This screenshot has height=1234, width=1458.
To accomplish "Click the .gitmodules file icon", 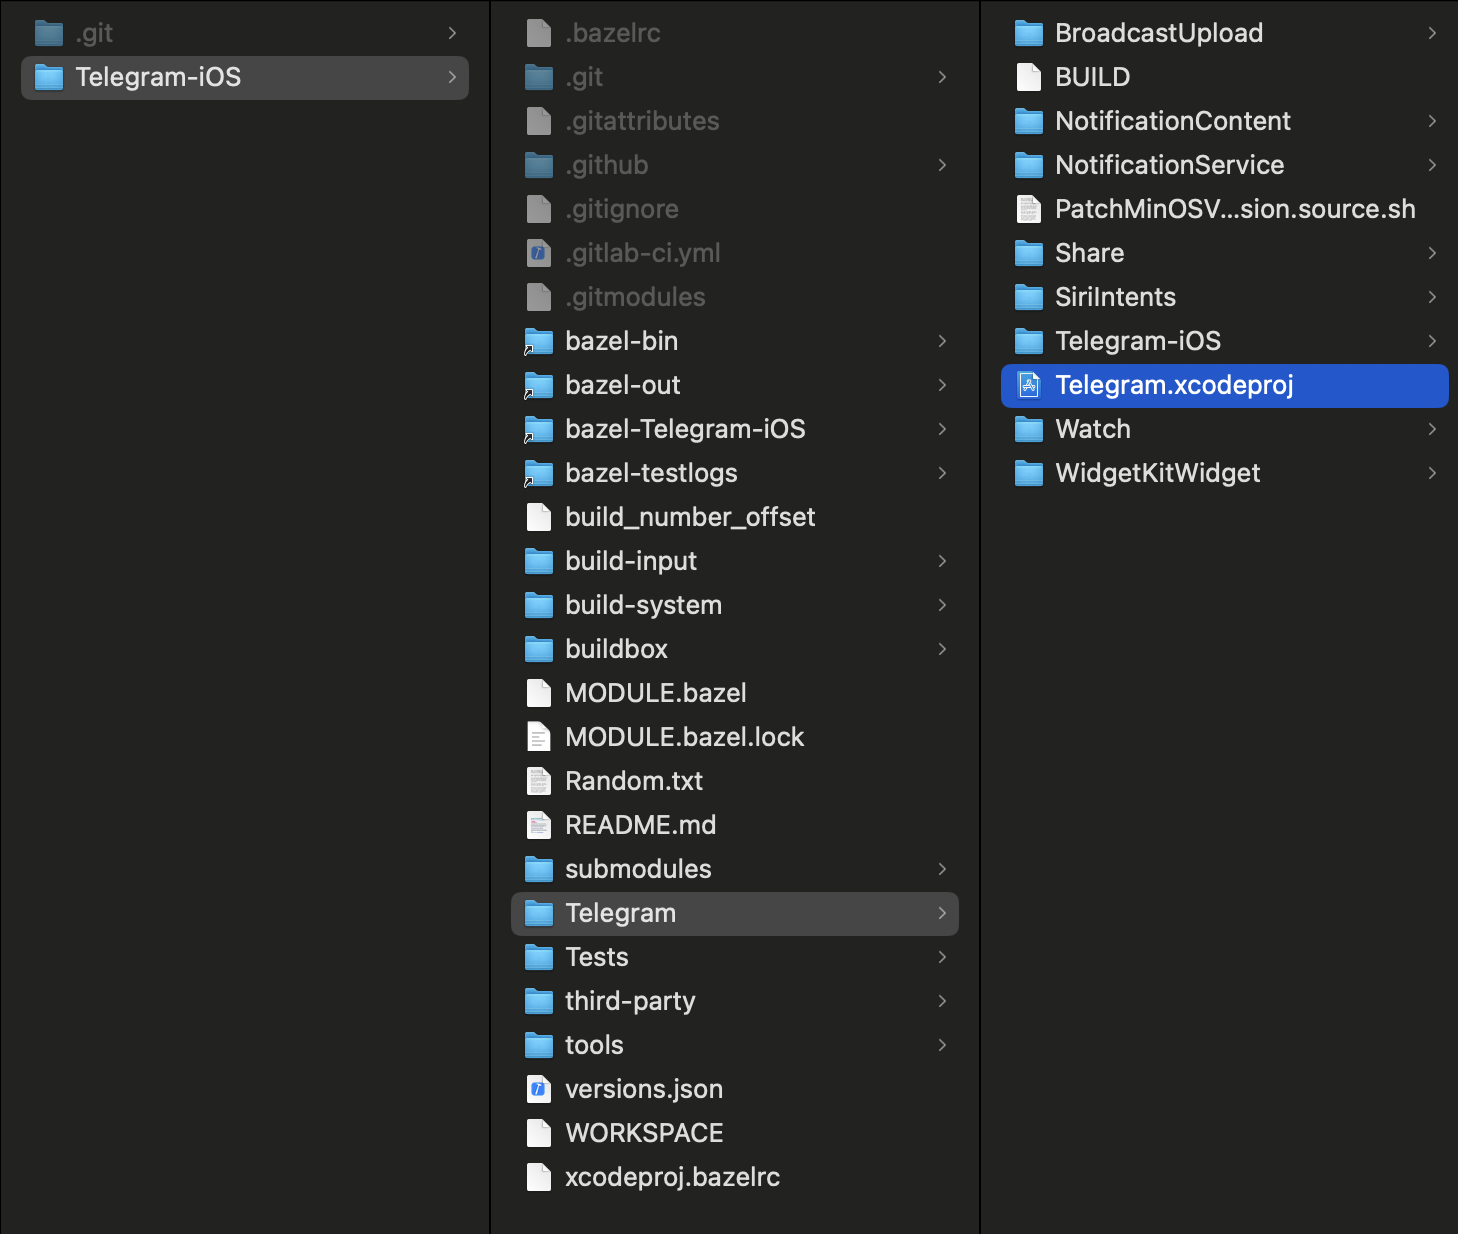I will [539, 297].
